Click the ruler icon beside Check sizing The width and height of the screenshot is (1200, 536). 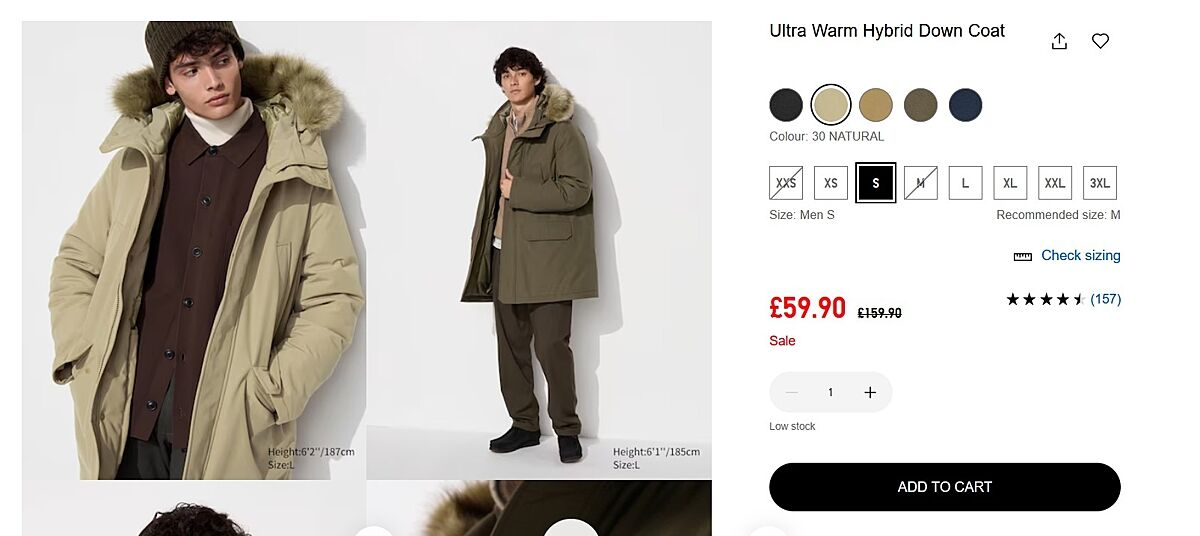(x=1022, y=256)
